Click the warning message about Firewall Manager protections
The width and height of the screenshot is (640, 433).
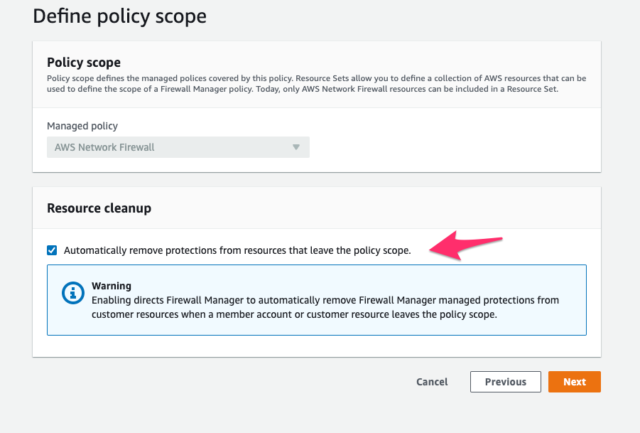tap(325, 307)
